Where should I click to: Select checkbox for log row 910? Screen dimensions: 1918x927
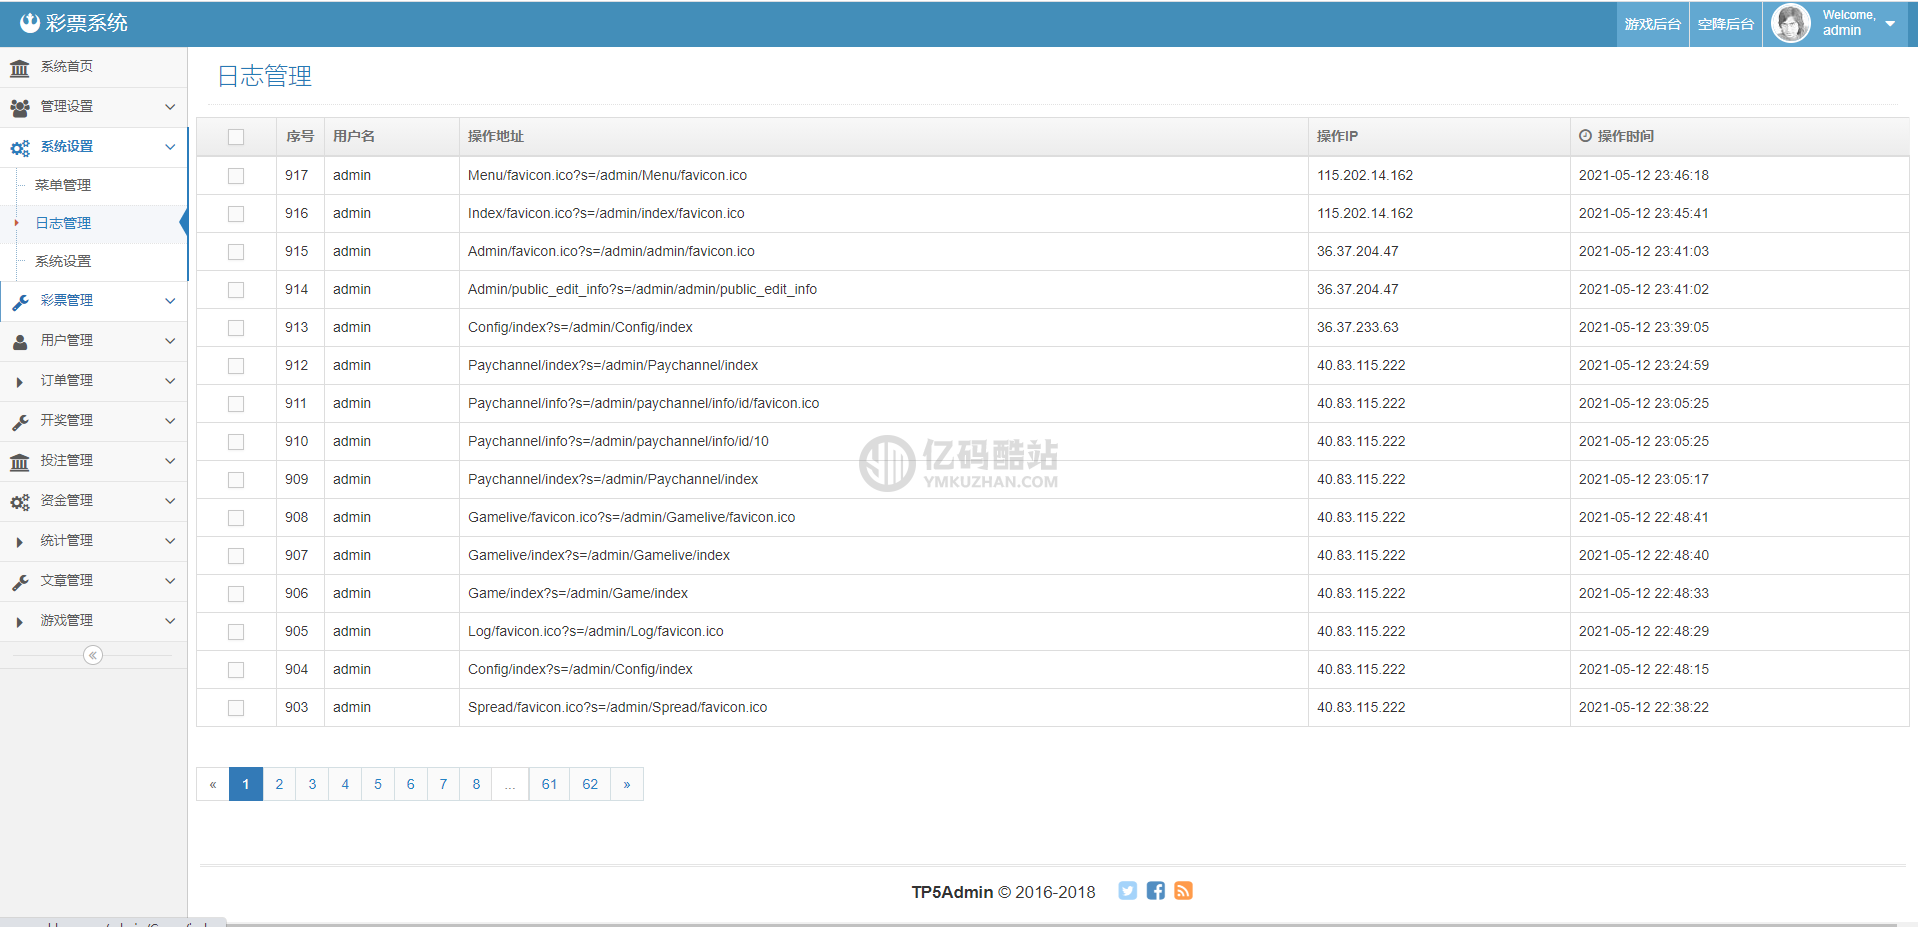(x=236, y=442)
